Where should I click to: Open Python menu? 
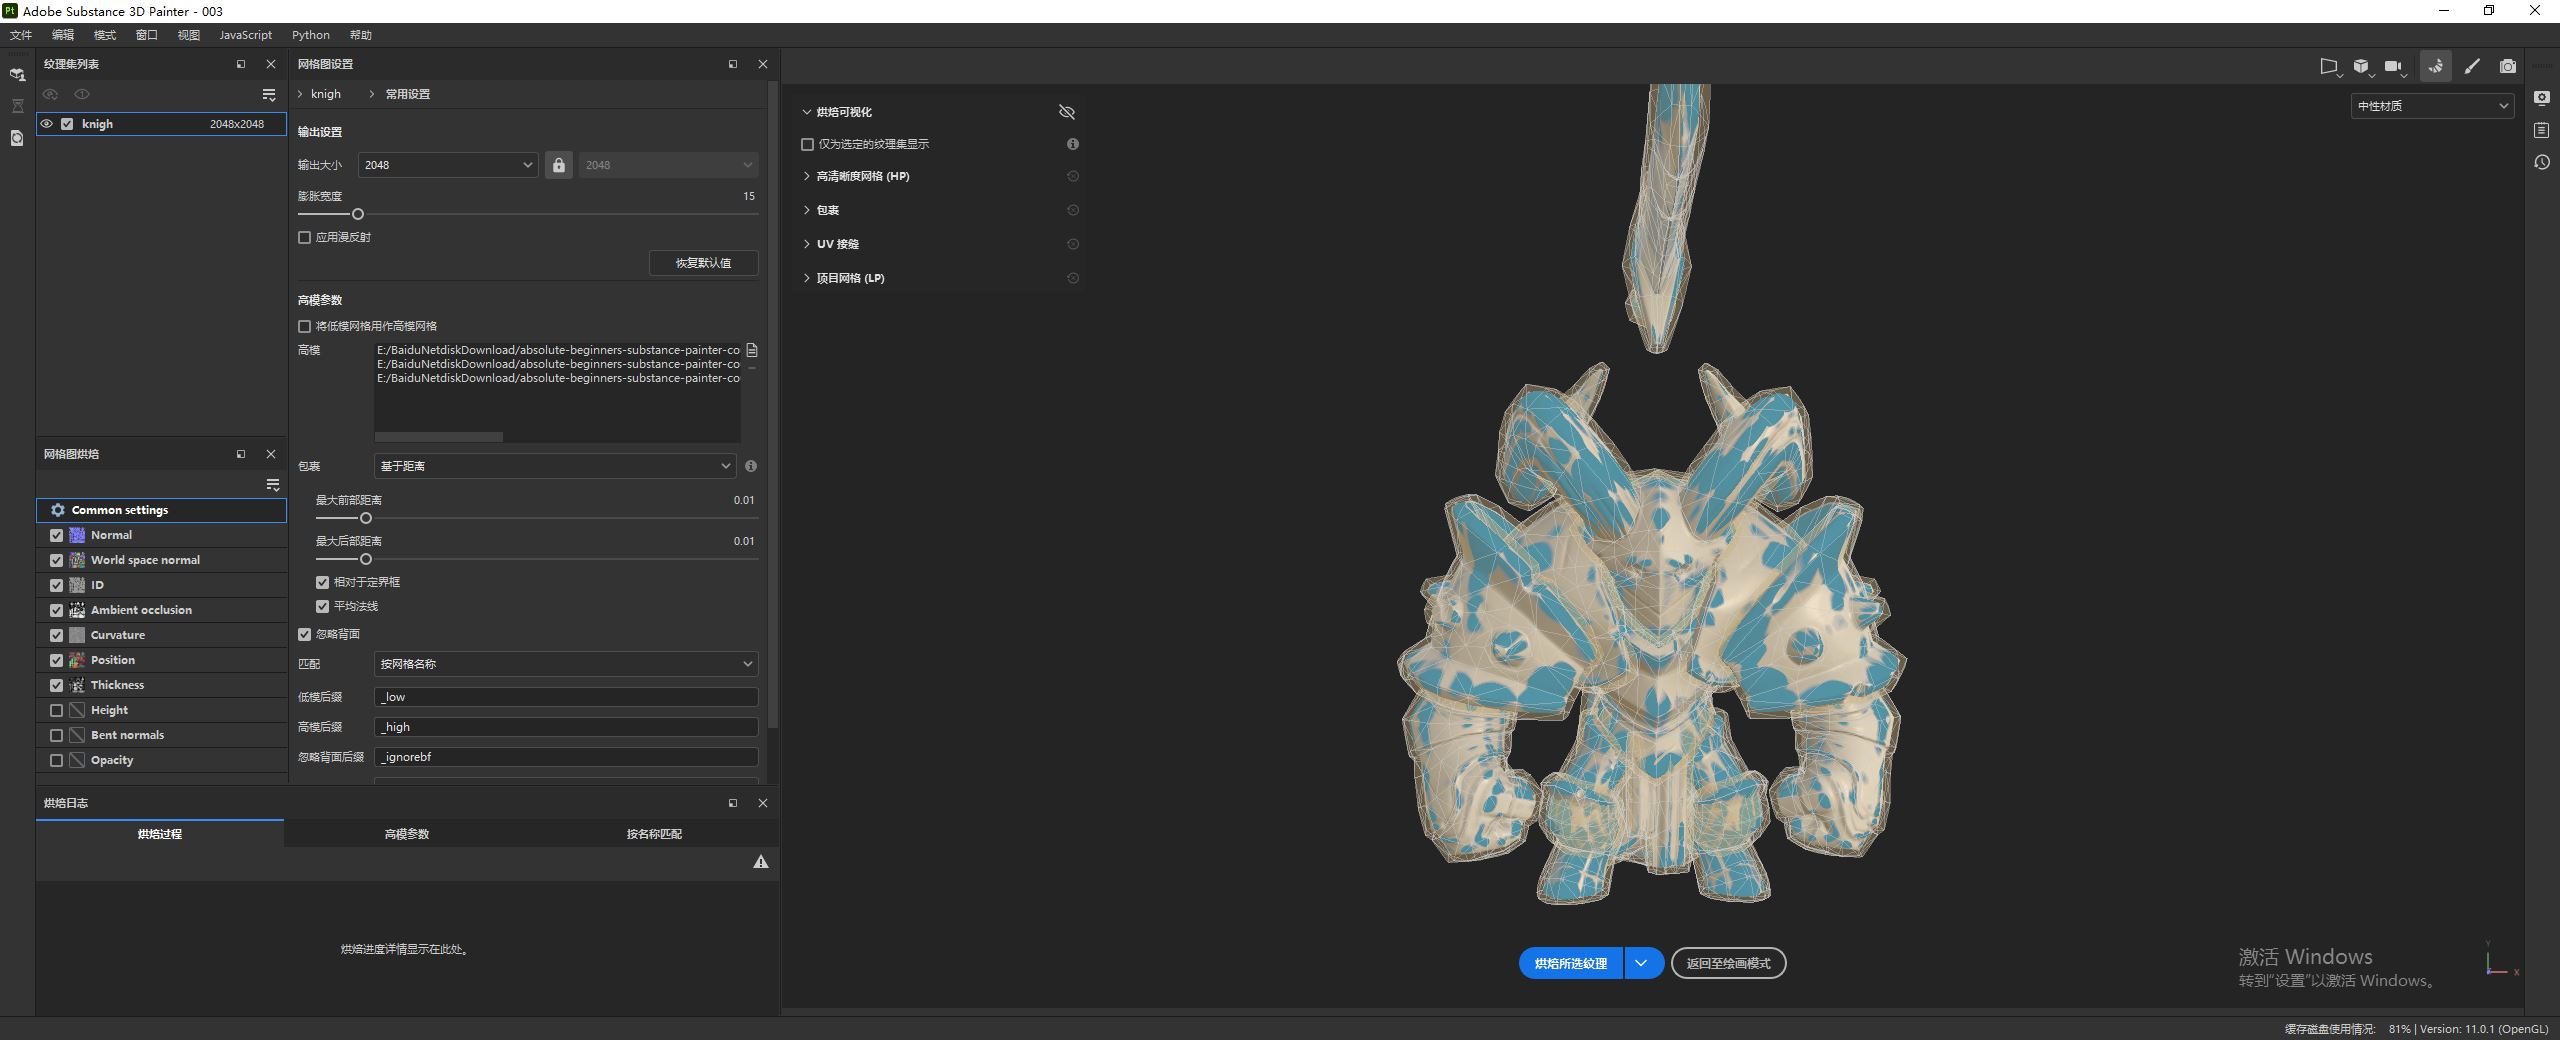[x=311, y=35]
